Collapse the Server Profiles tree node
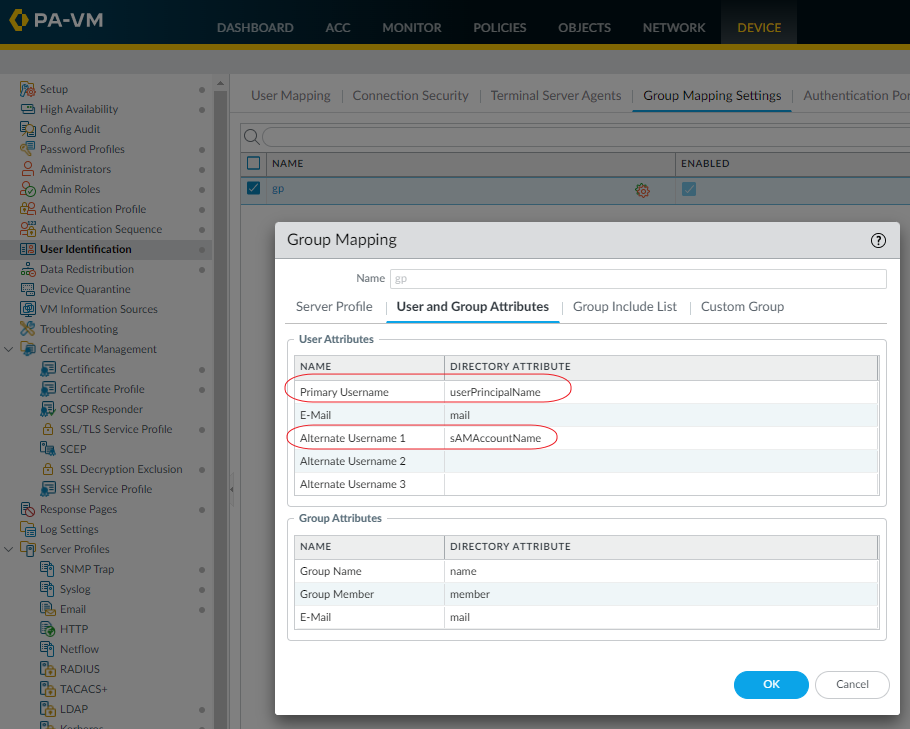 (9, 549)
